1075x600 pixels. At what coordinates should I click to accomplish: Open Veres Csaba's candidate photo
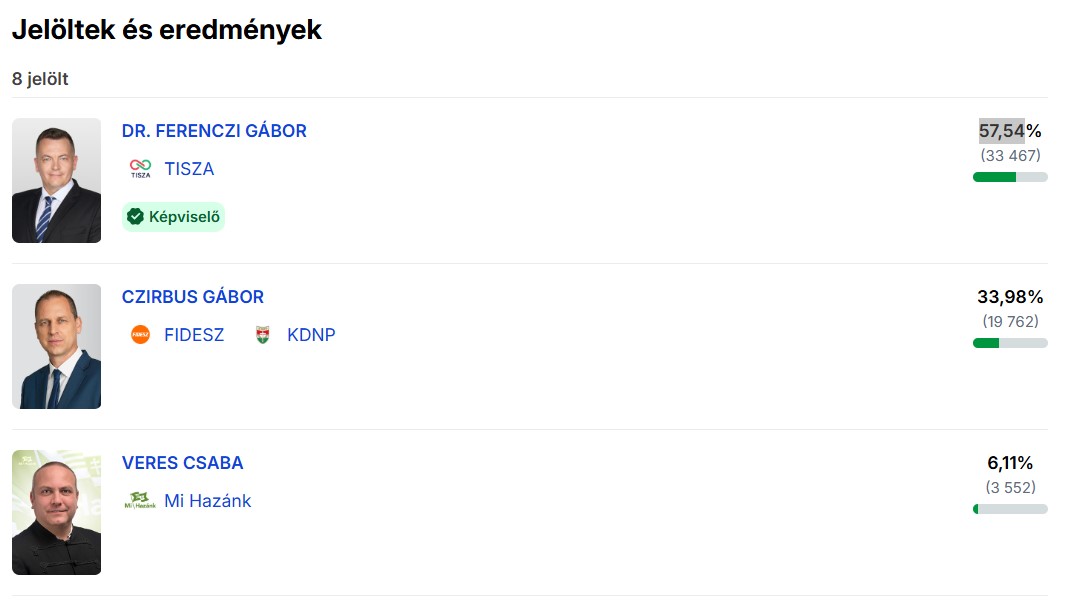pos(57,513)
